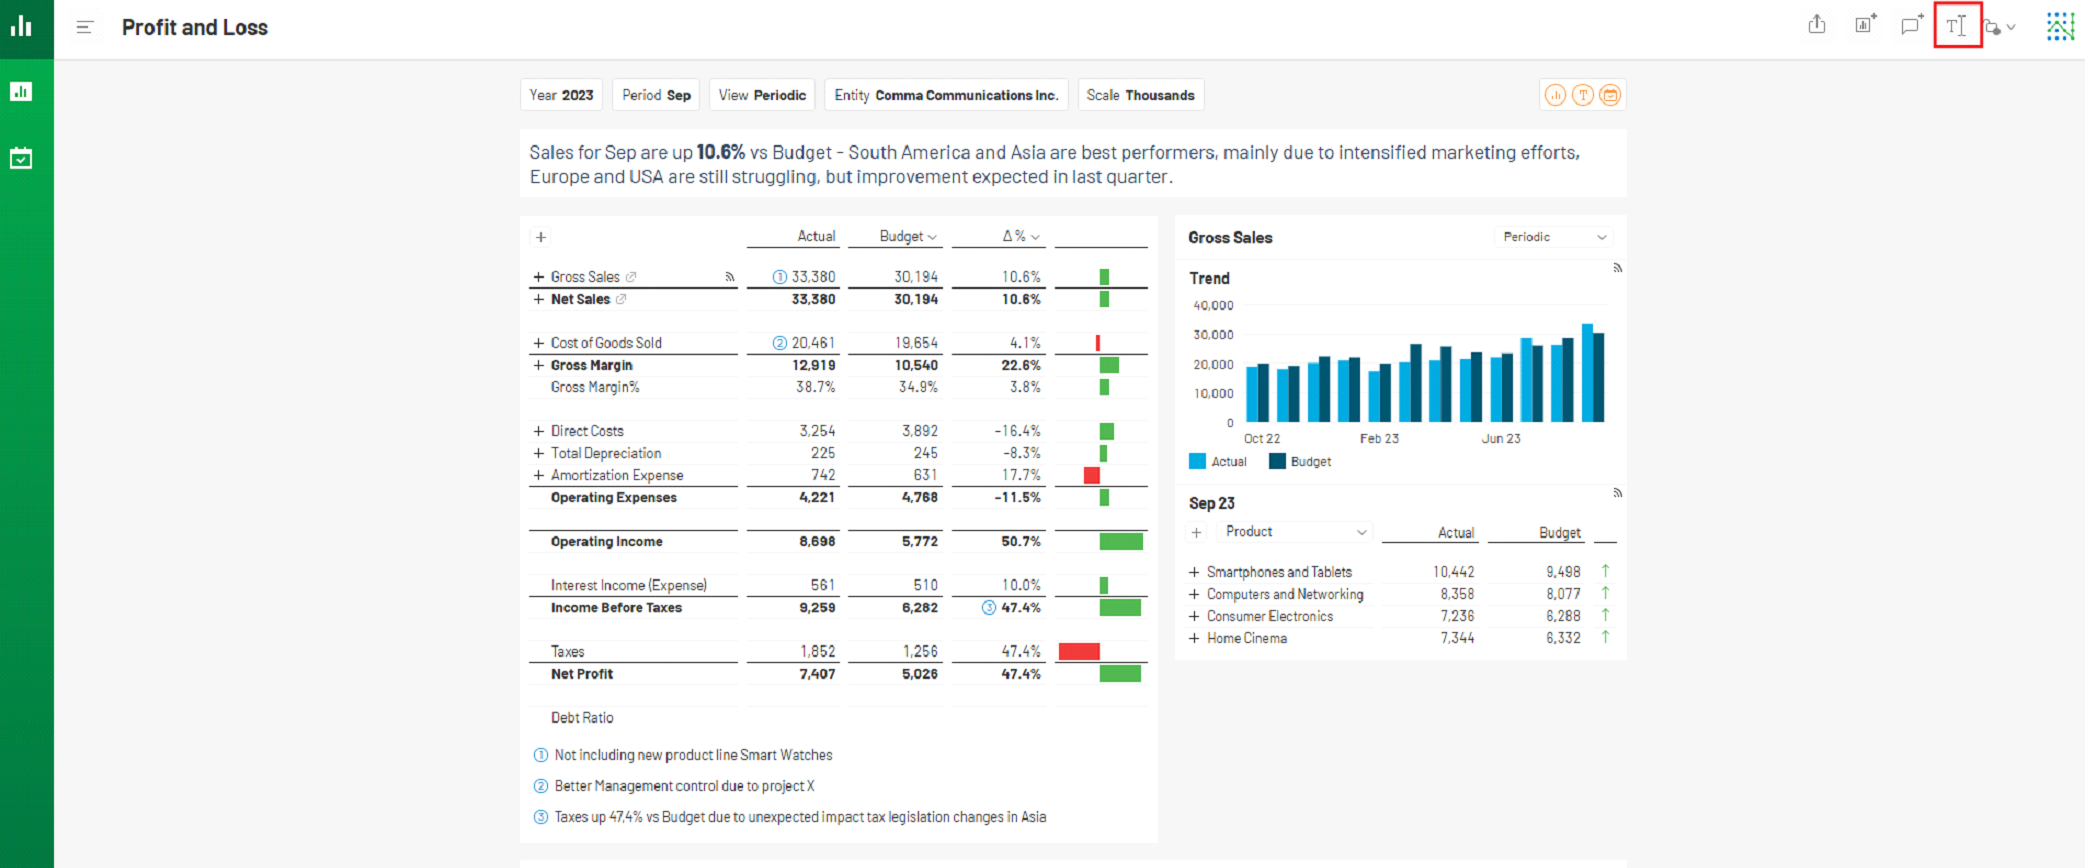Click the orange calendar icon above the commentary
The width and height of the screenshot is (2085, 868).
(x=1610, y=95)
